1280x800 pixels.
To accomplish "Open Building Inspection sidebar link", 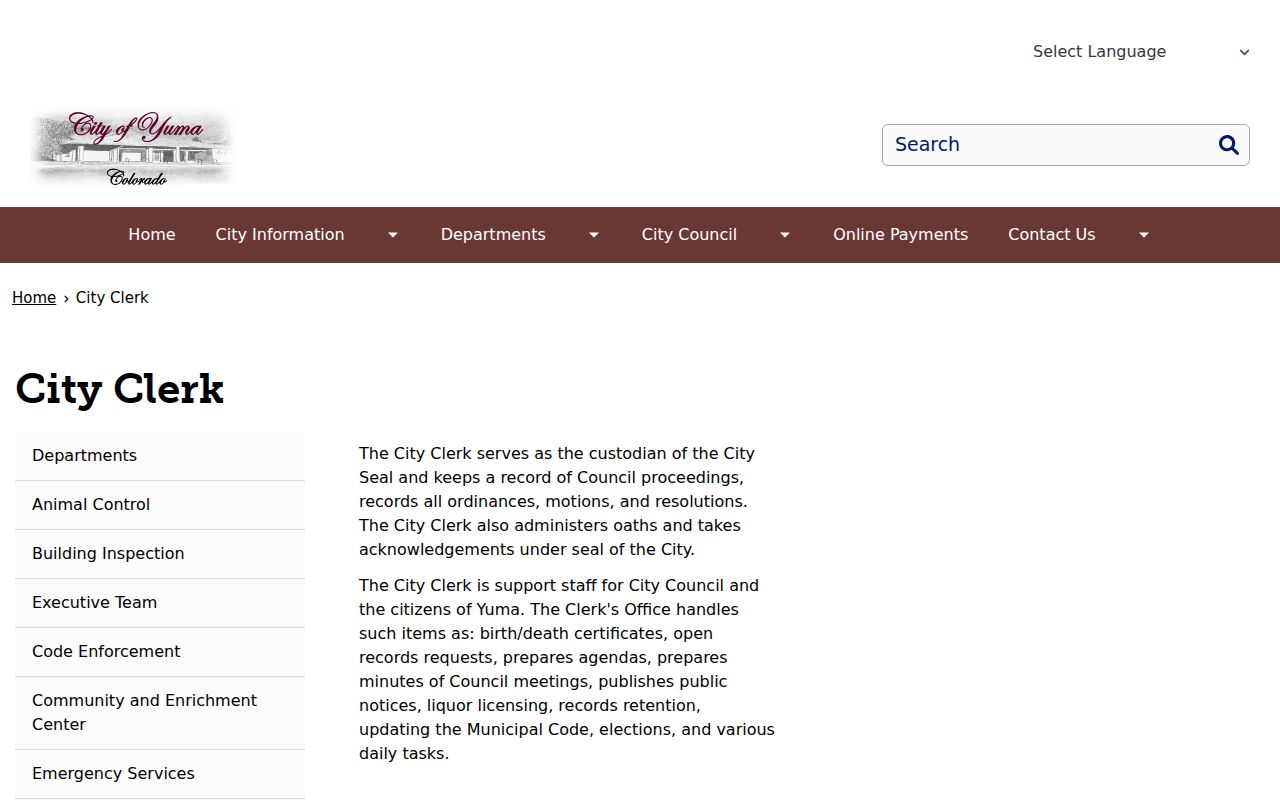I will (x=160, y=554).
